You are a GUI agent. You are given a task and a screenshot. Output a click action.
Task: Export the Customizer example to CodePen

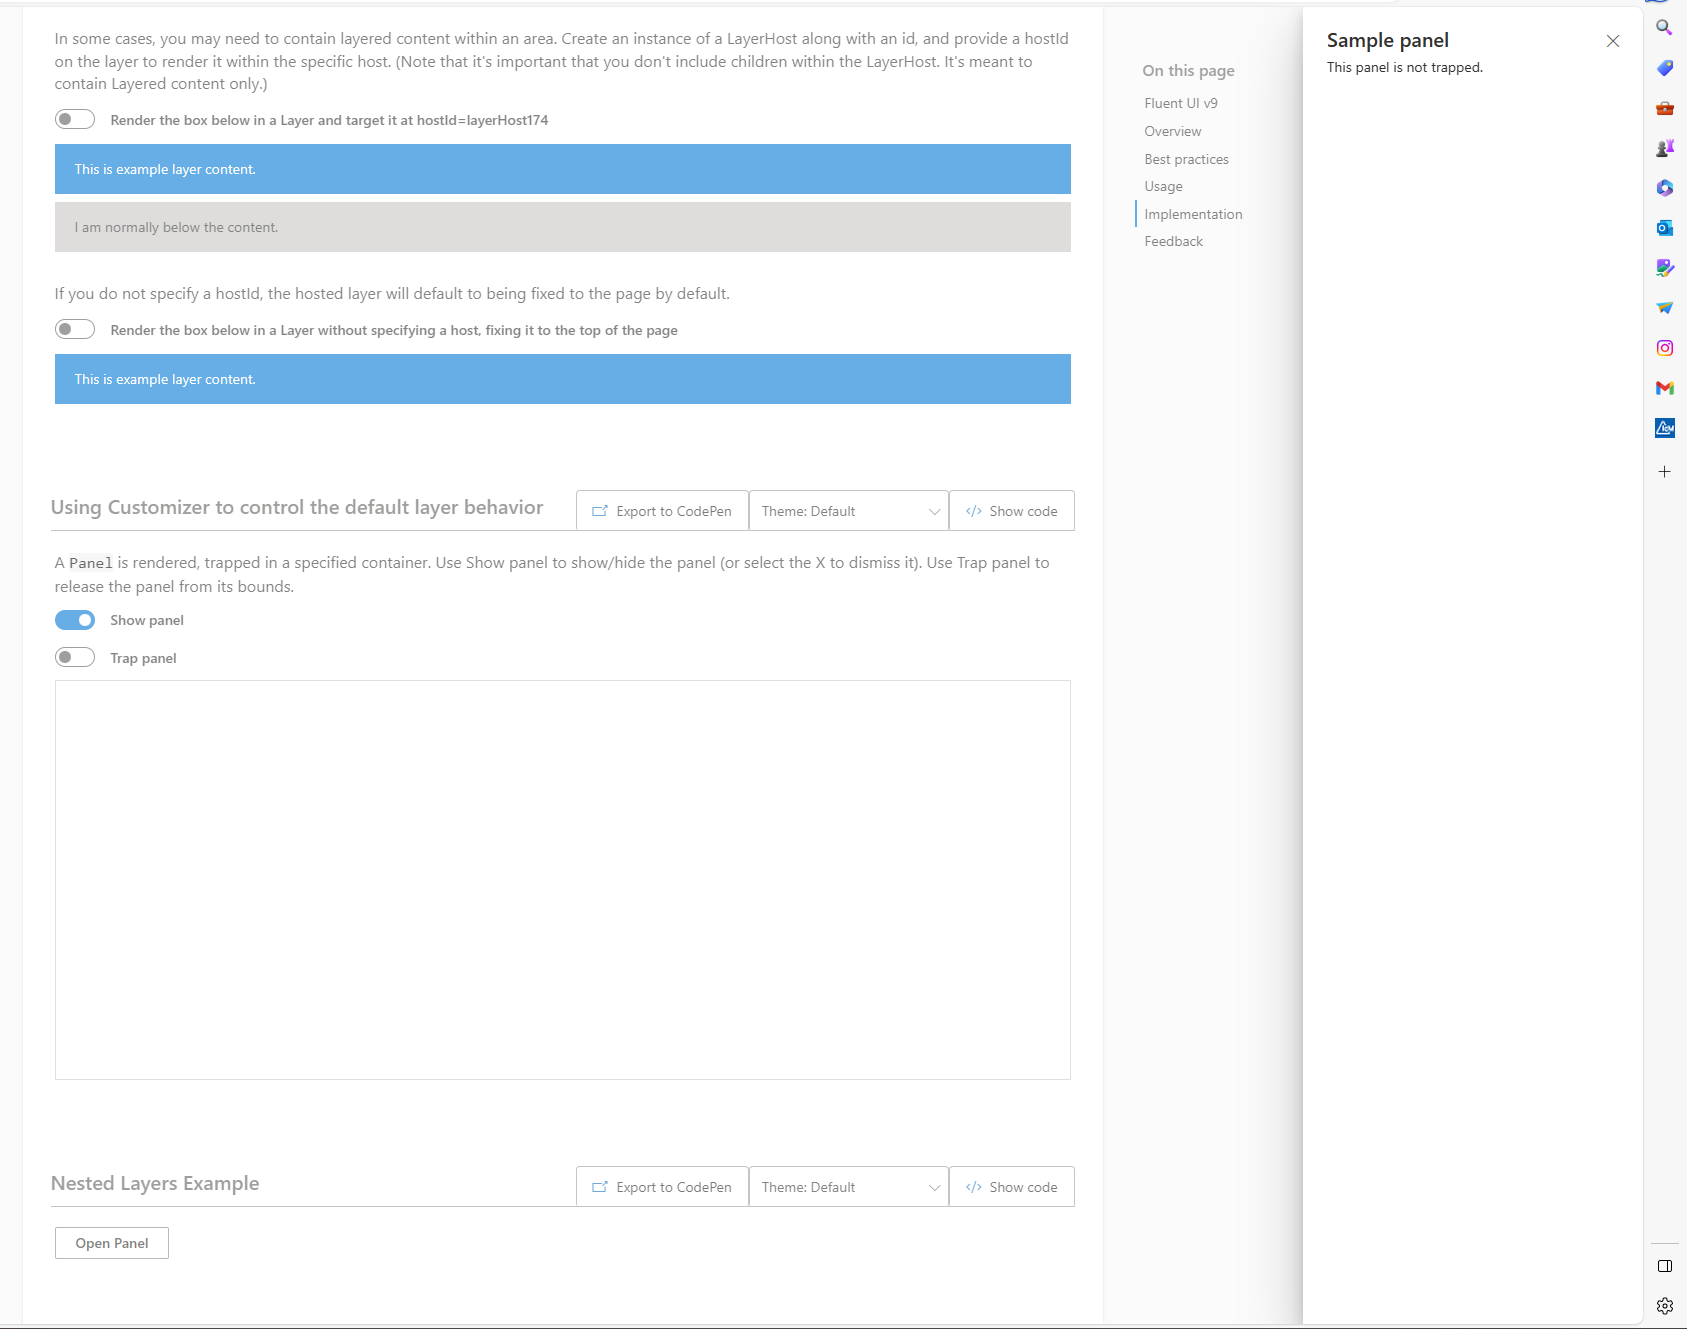(661, 510)
